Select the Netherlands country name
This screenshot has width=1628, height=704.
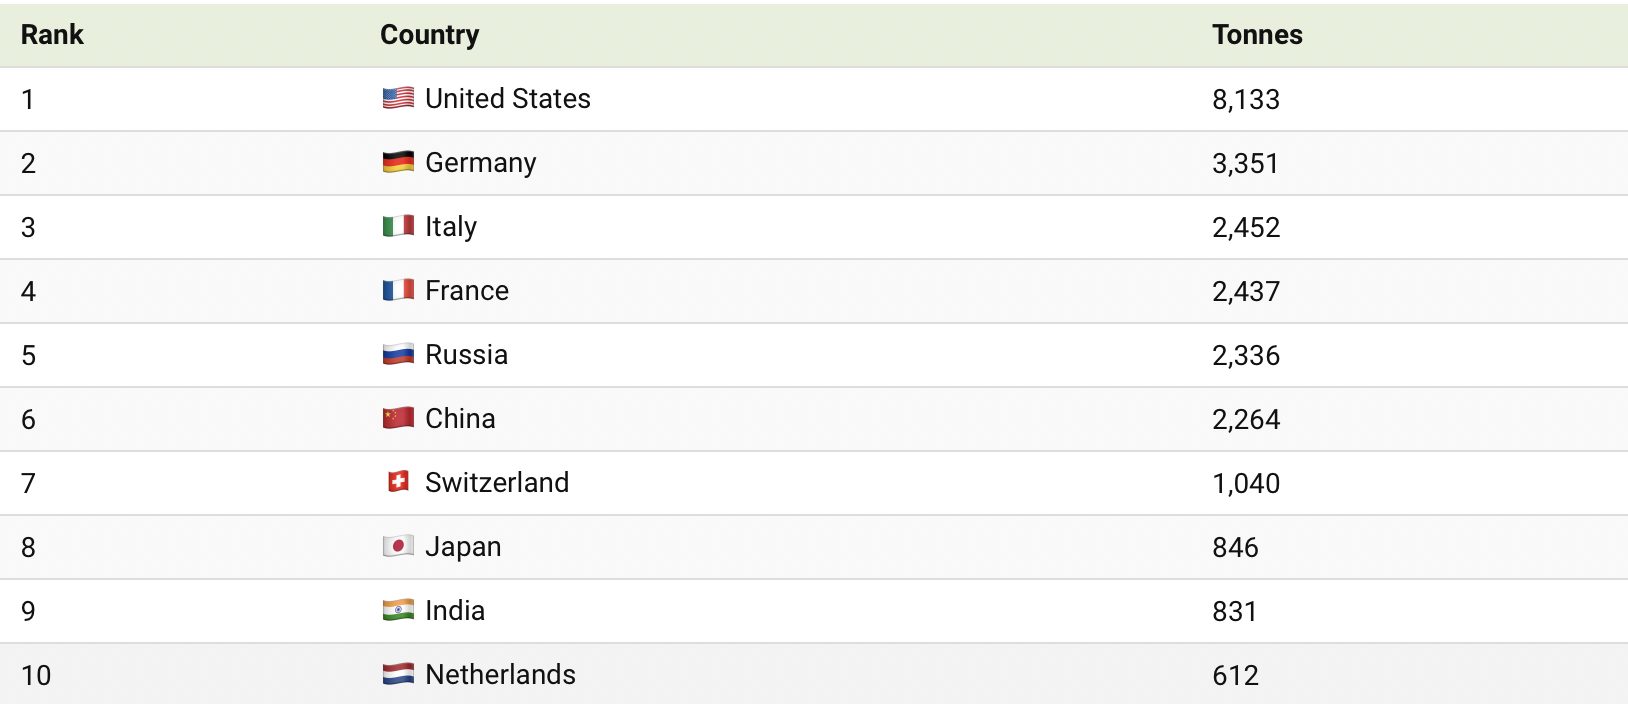tap(501, 674)
